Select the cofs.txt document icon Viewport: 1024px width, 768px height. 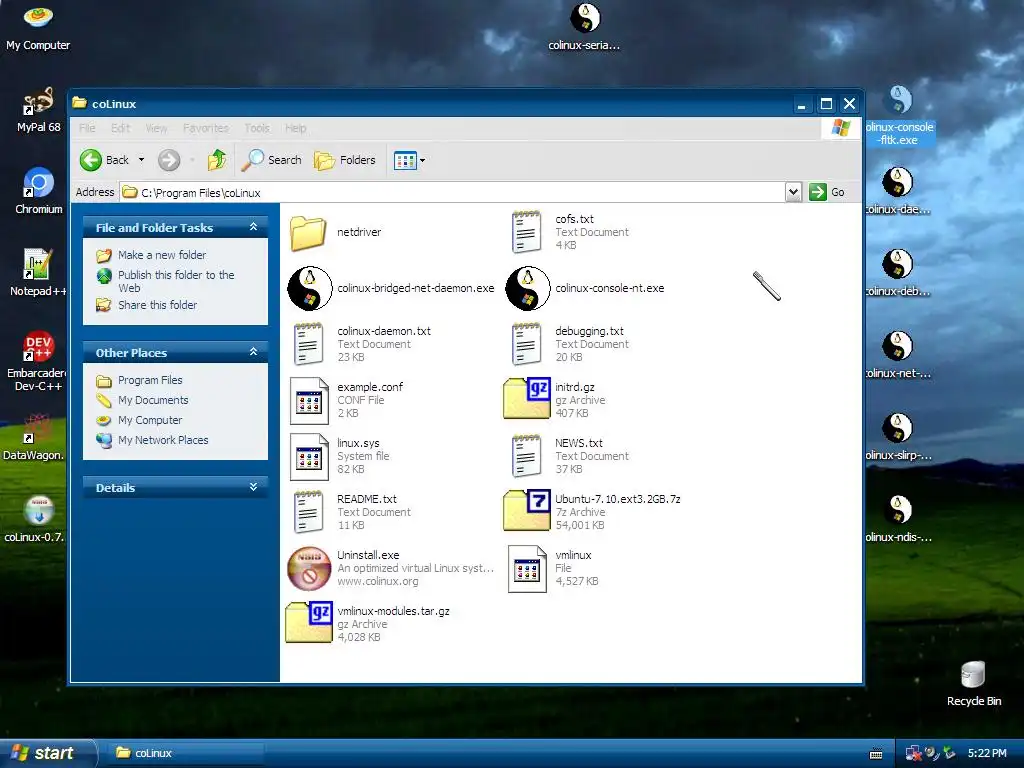[x=526, y=232]
